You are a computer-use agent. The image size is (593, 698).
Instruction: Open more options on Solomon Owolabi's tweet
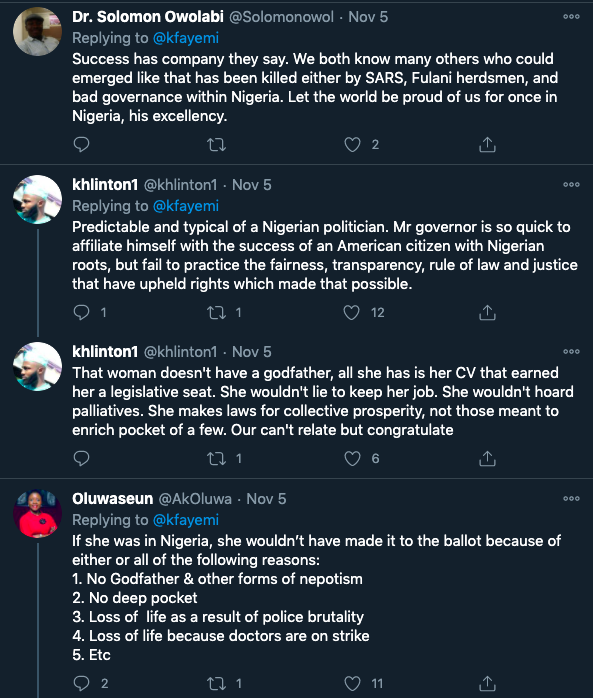point(571,17)
